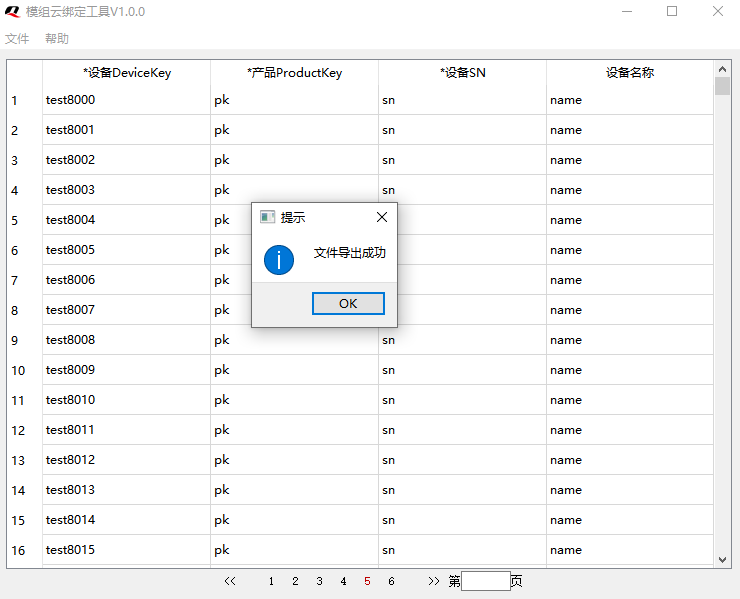Screen dimensions: 740x599
Task: Click the *产品ProductKey column header
Action: click(294, 73)
